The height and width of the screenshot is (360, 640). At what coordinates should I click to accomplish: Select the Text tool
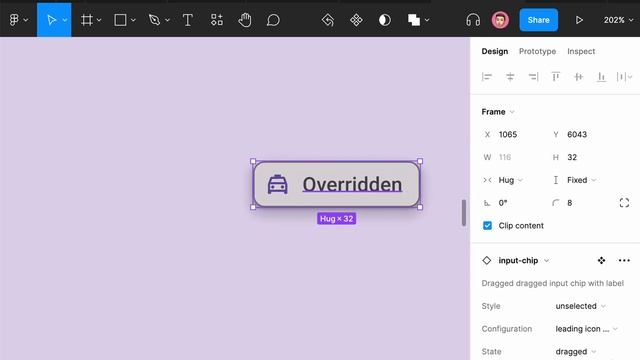click(187, 20)
